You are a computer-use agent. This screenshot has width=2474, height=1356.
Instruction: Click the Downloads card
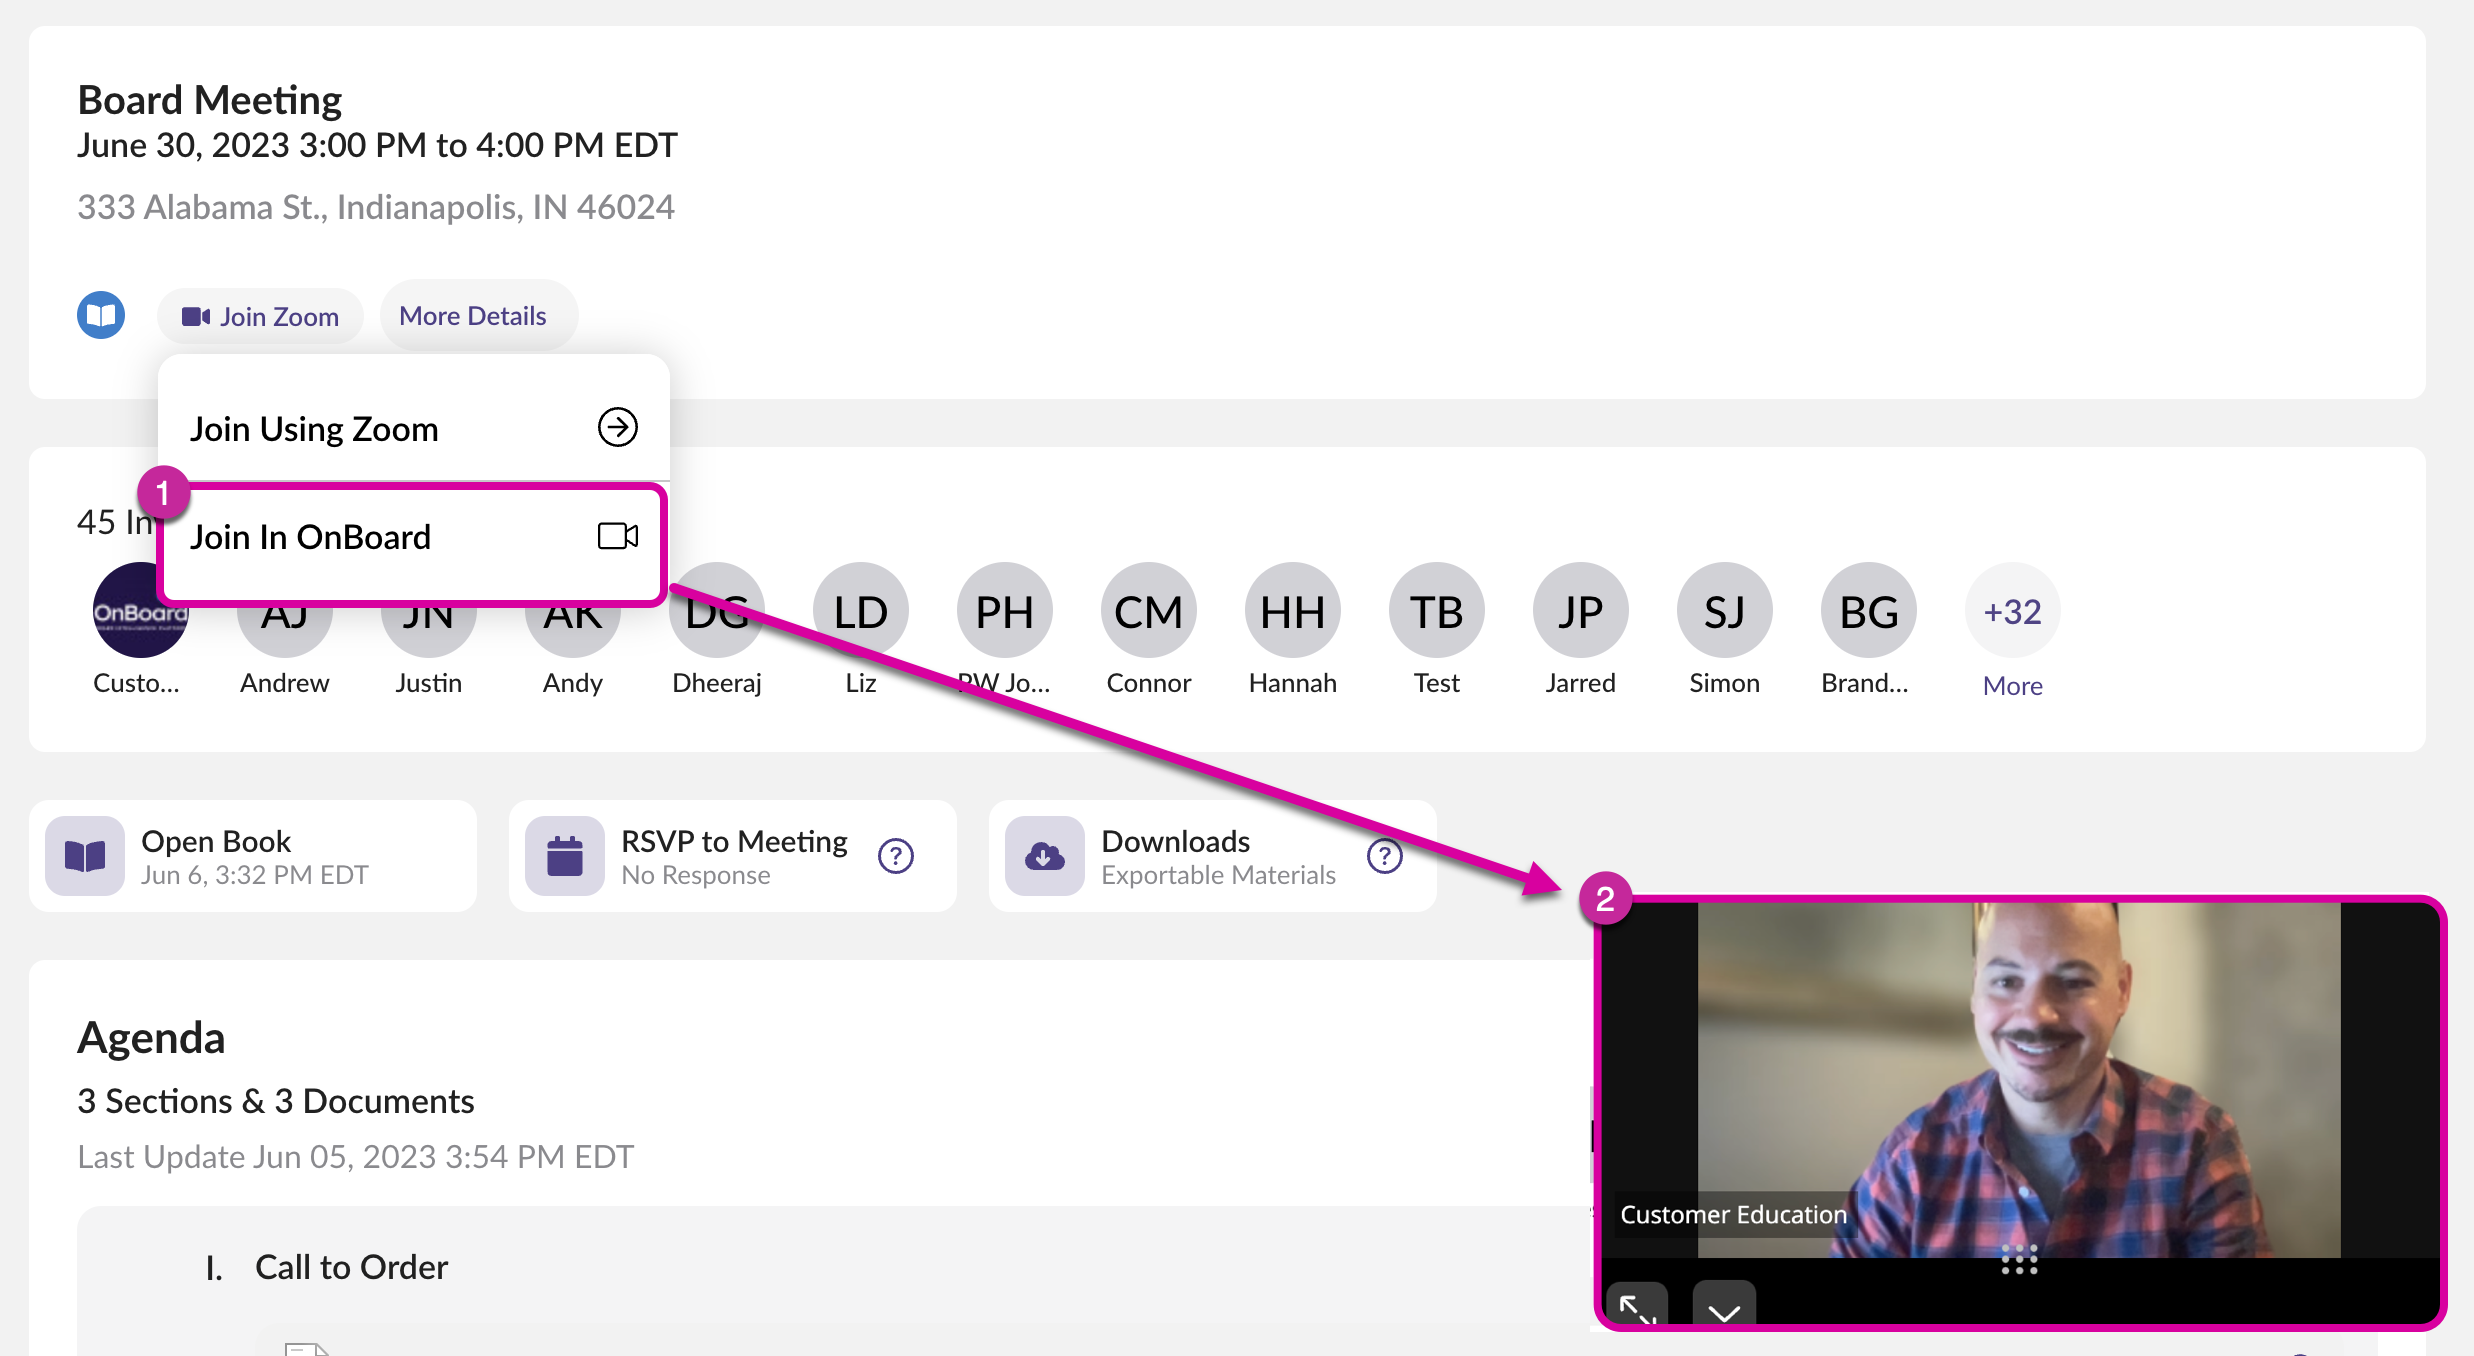1213,856
